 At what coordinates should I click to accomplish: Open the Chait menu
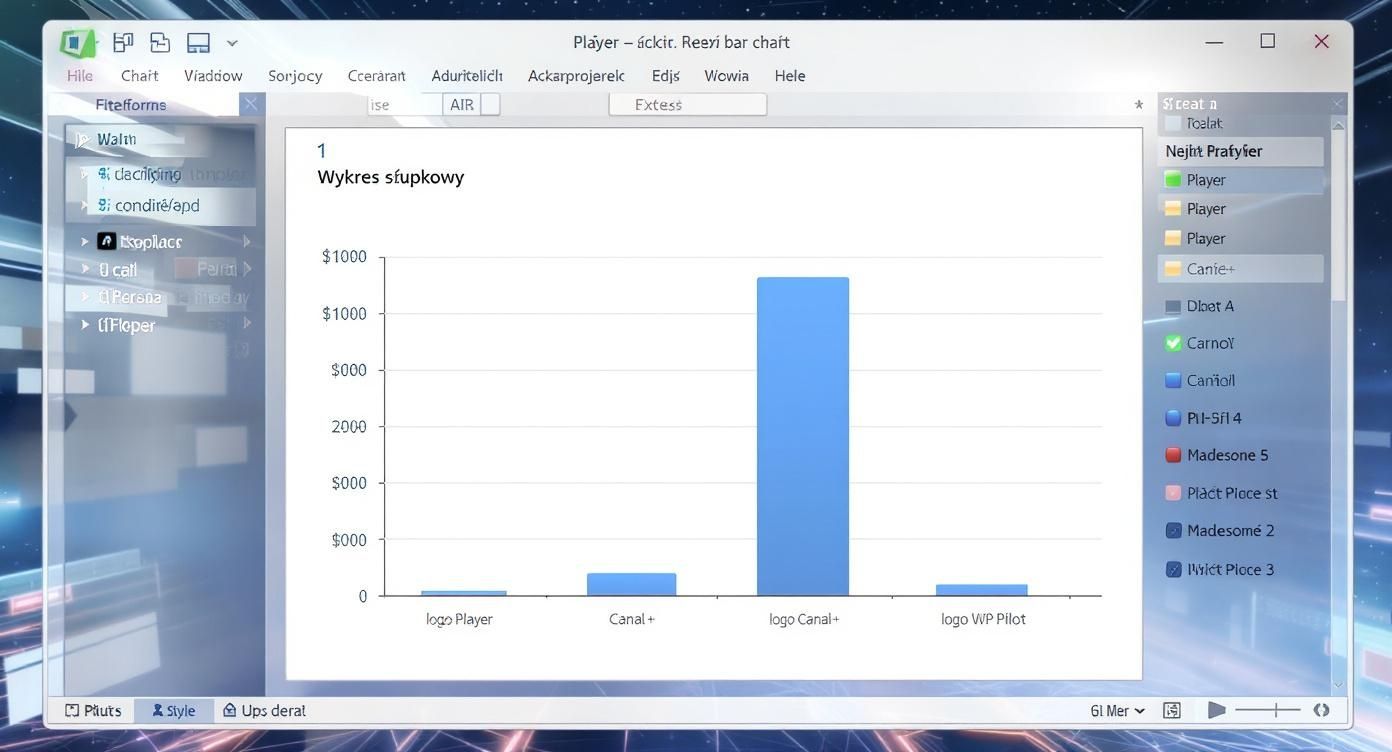click(x=139, y=76)
